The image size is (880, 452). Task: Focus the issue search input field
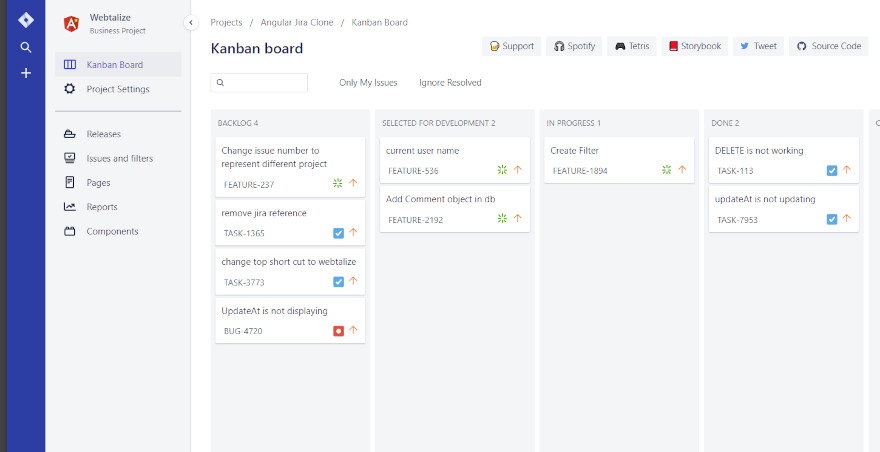[x=259, y=83]
